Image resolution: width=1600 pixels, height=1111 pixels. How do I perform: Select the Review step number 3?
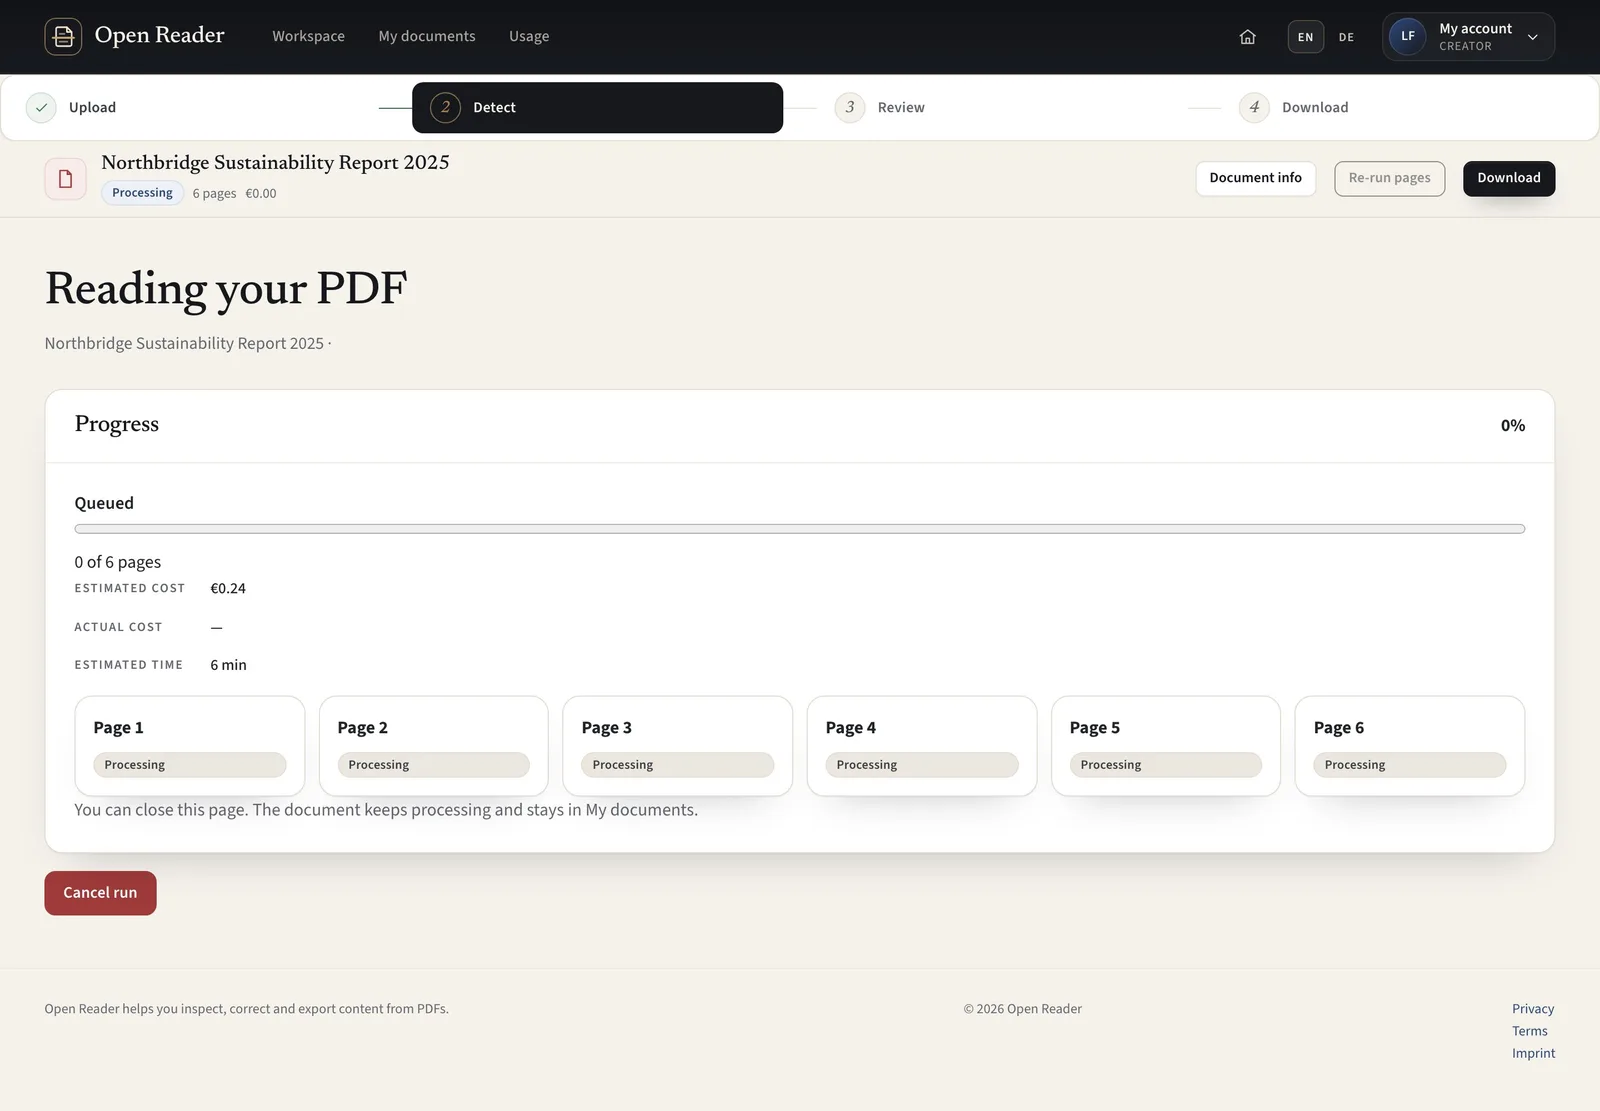coord(850,107)
